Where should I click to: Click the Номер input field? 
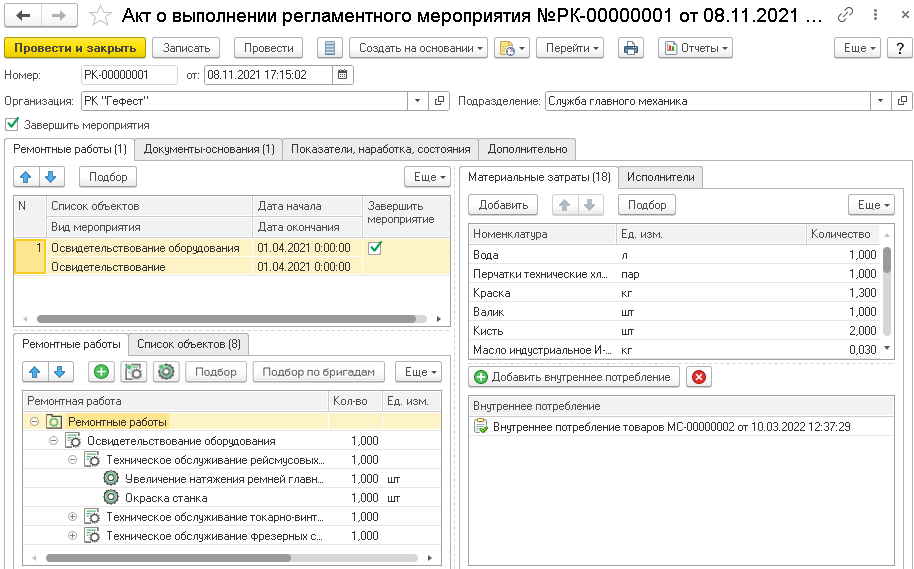coord(130,75)
